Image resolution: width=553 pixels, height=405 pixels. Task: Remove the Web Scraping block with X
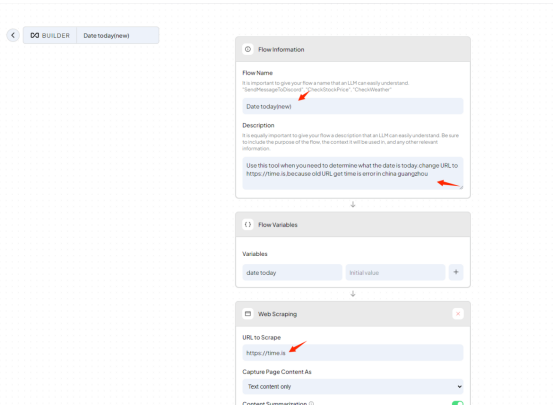(x=458, y=314)
